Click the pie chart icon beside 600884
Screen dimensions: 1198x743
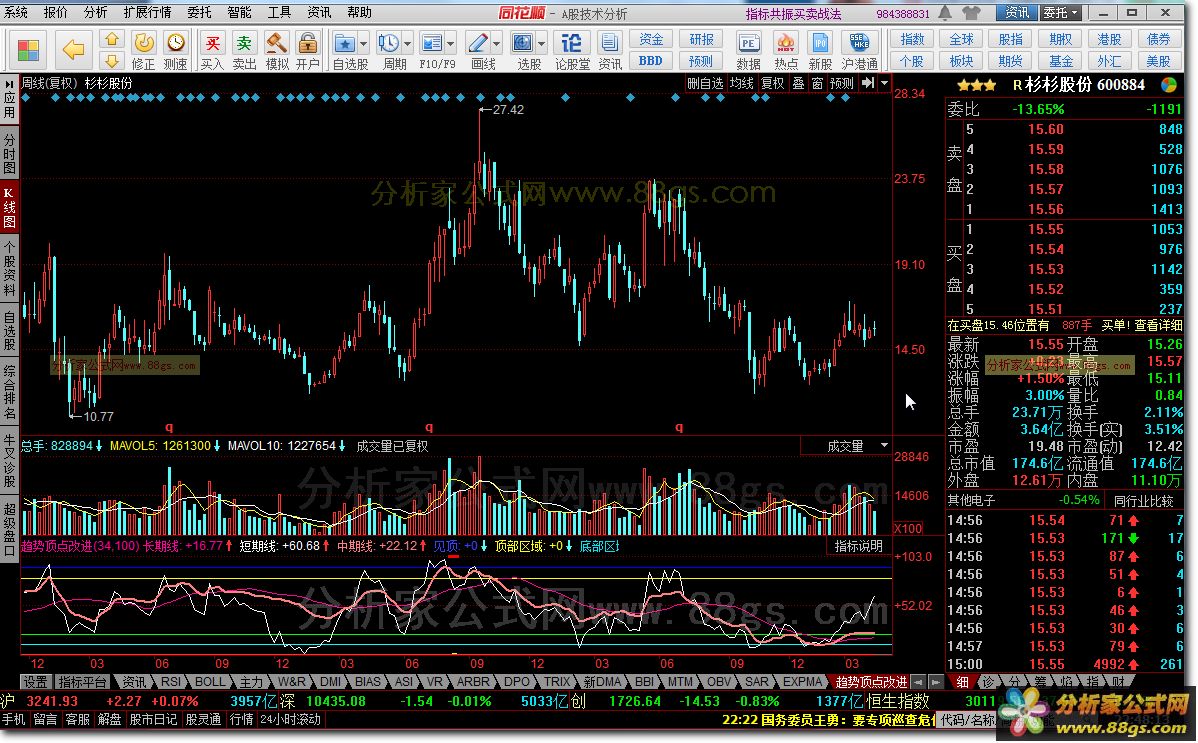pos(1169,85)
